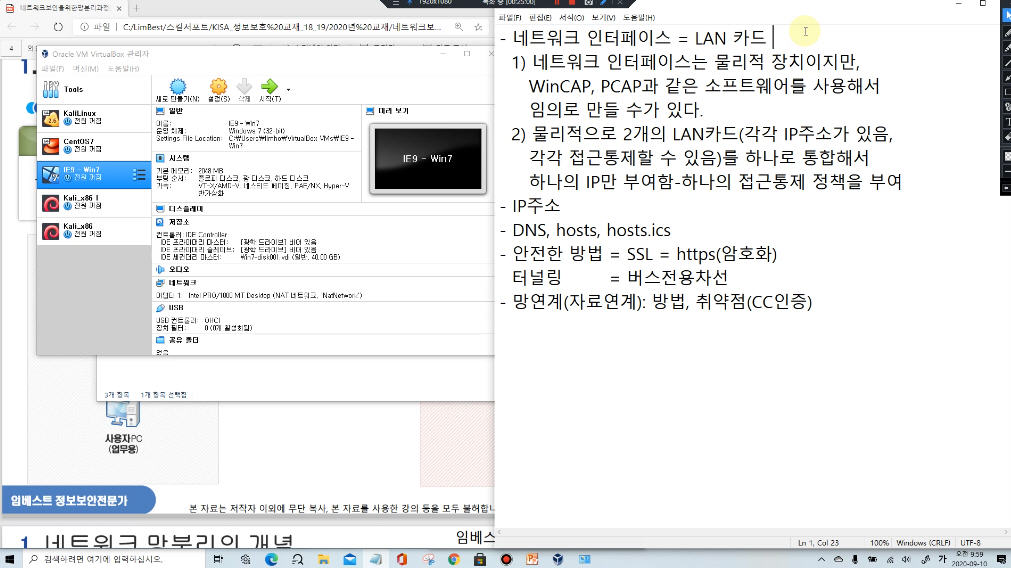Open new browser tab with plus button
1011x568 pixels.
coord(136,8)
